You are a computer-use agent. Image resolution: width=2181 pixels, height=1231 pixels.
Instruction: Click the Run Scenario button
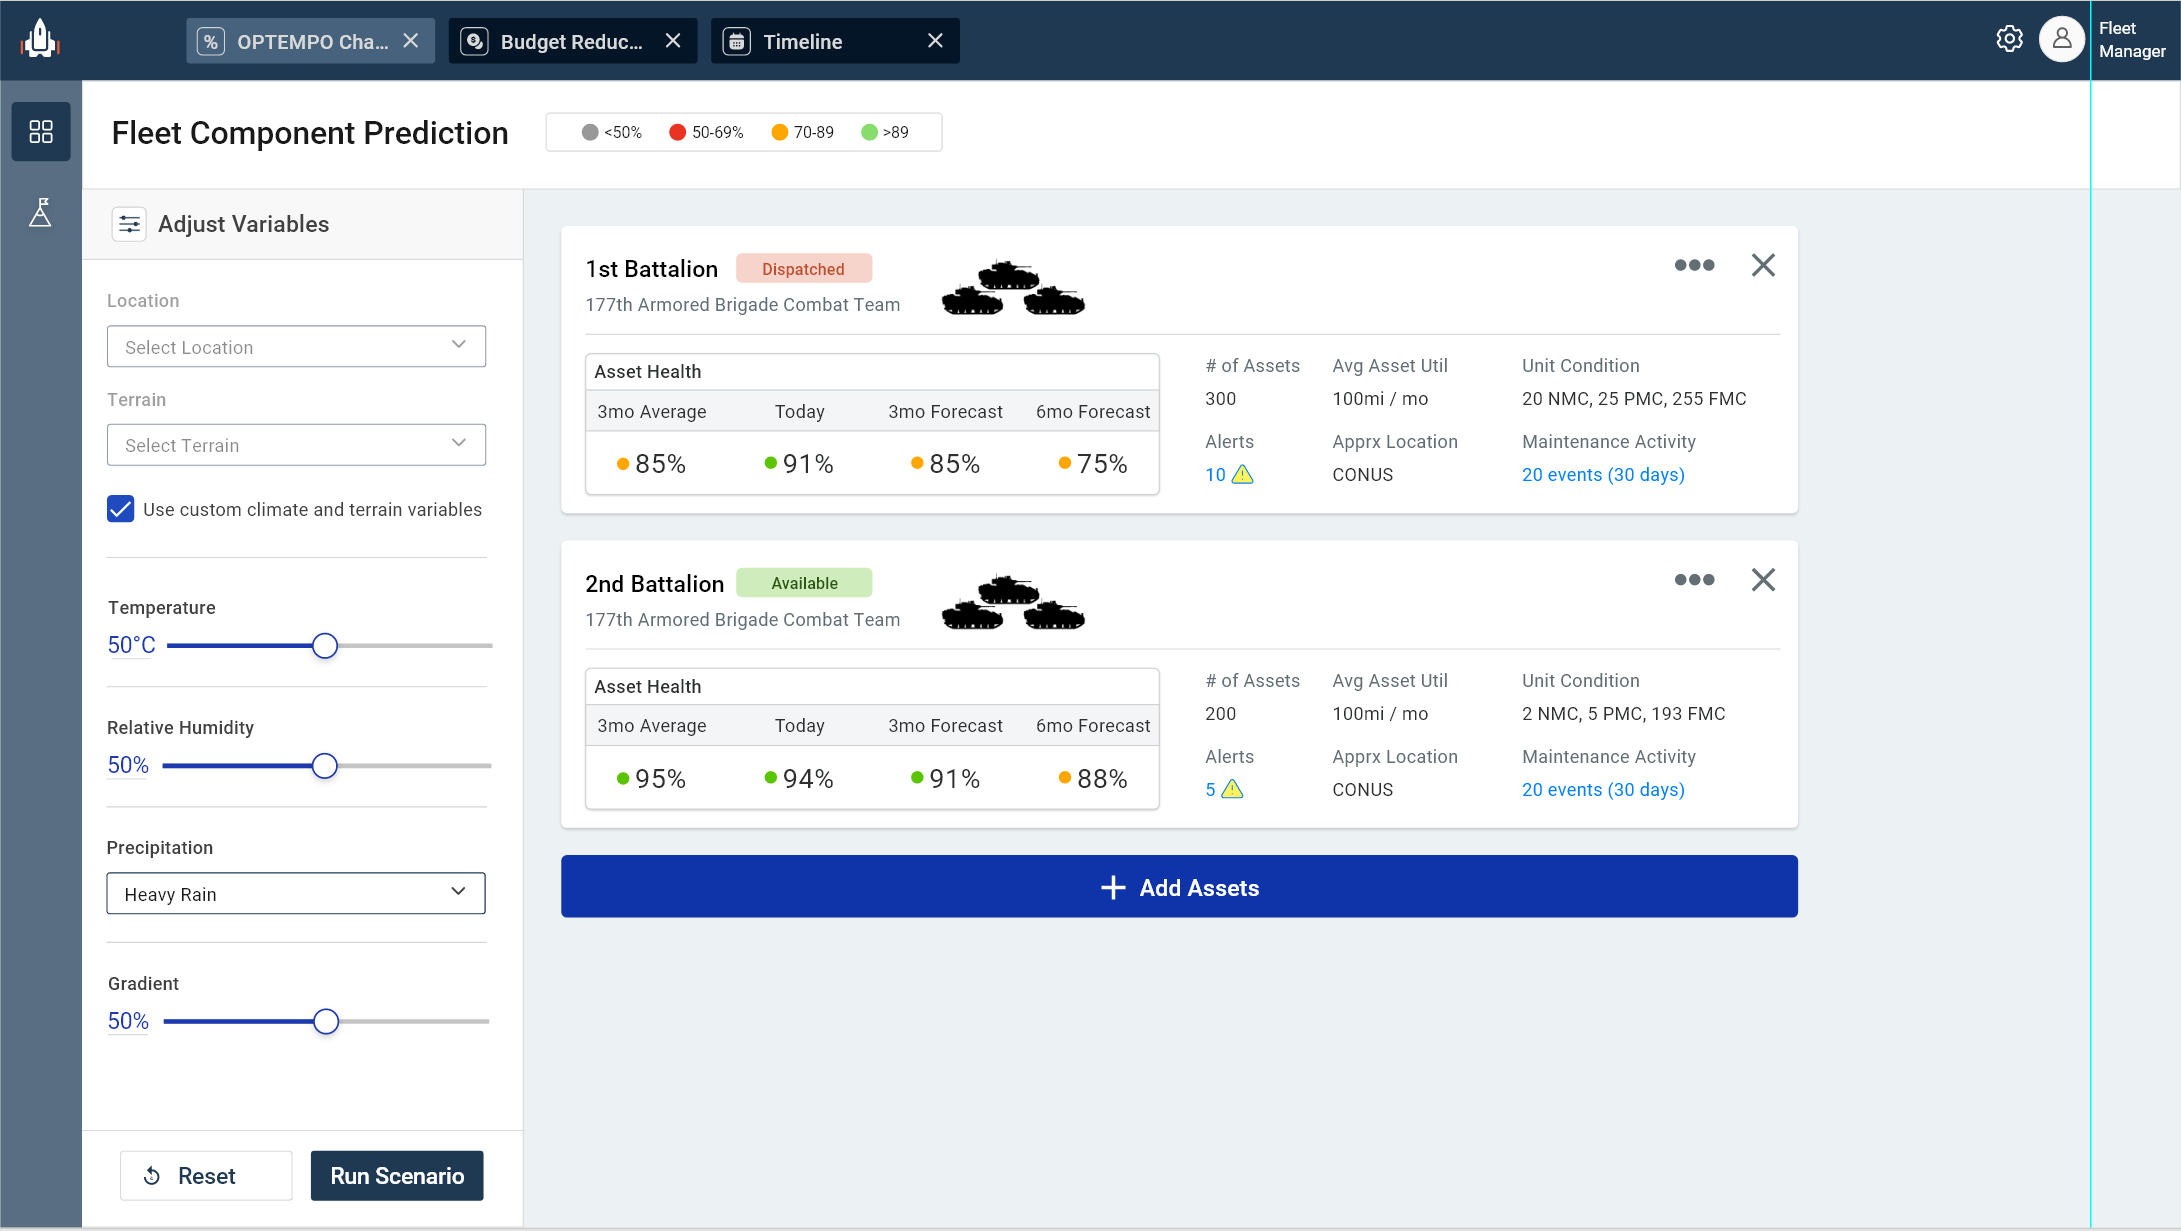tap(396, 1175)
